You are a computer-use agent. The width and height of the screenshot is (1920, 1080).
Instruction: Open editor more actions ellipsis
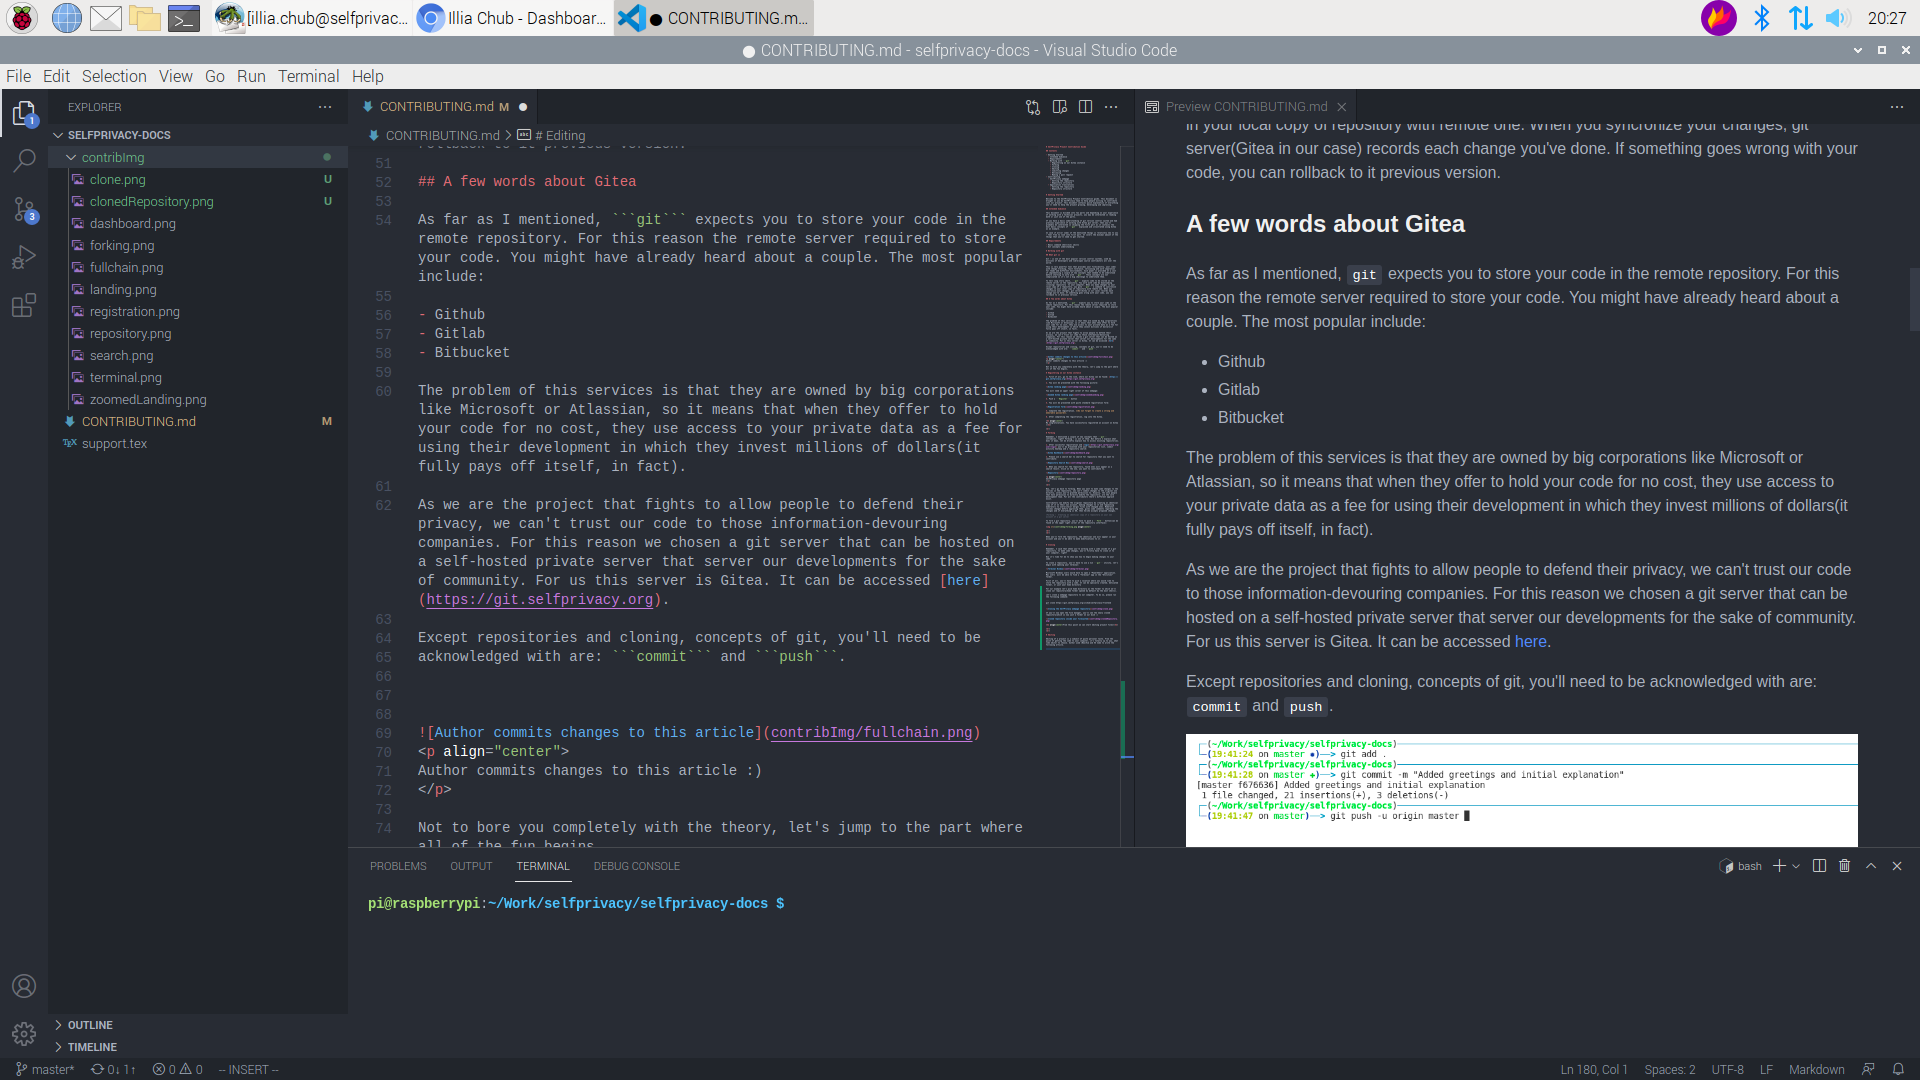(x=1111, y=107)
